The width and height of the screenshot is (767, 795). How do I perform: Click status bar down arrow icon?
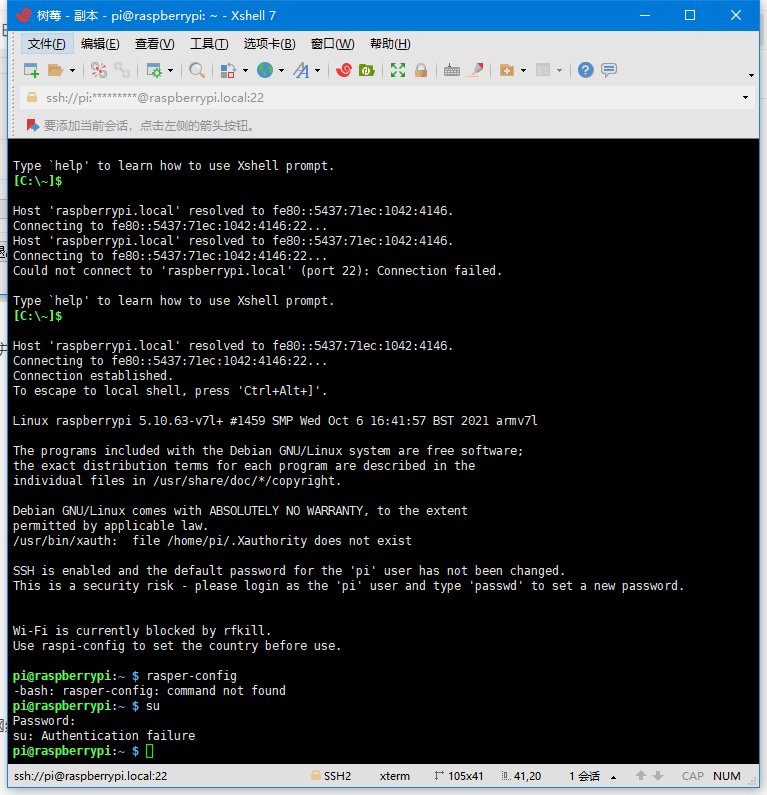(x=658, y=776)
